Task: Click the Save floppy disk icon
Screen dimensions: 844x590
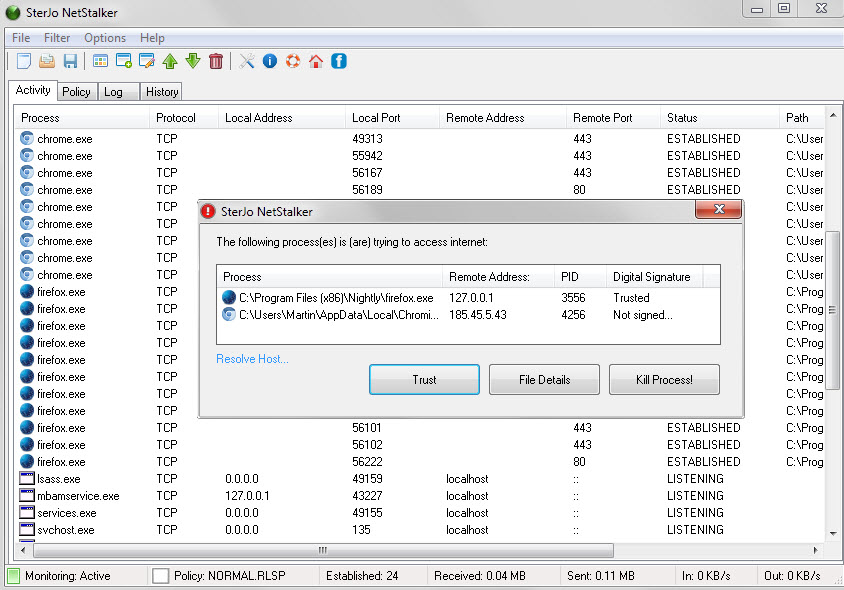Action: tap(70, 61)
